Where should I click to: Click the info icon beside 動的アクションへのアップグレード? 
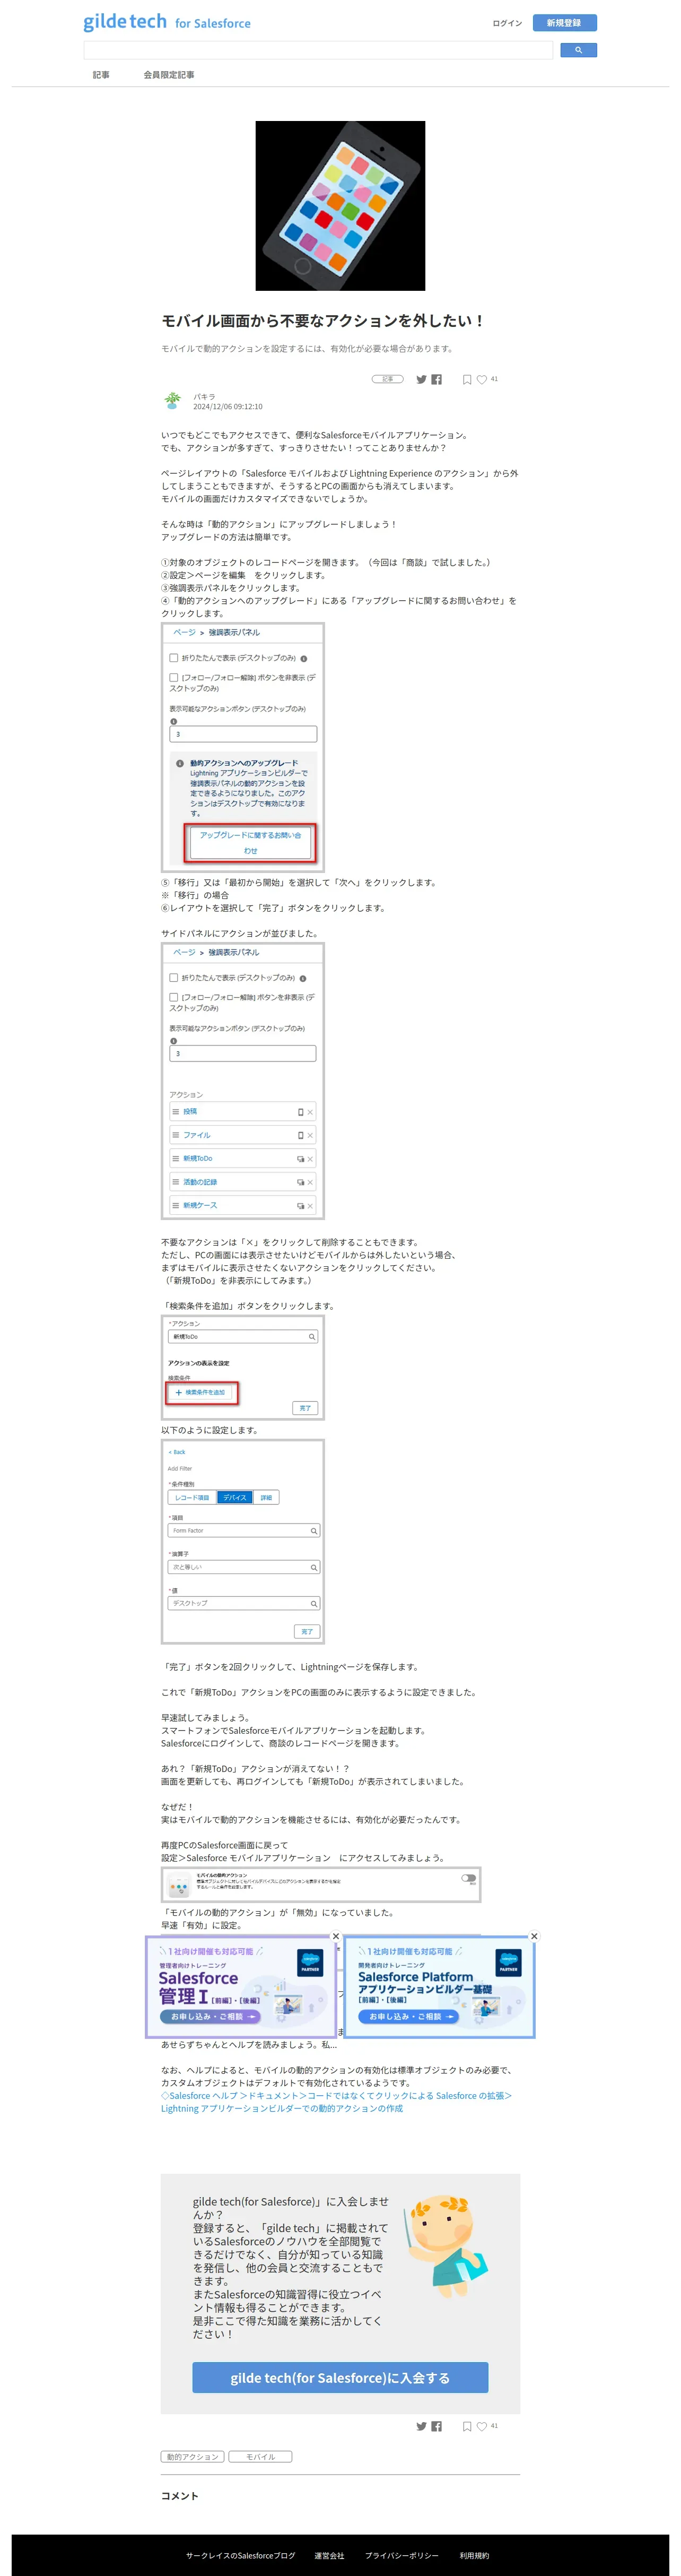pyautogui.click(x=180, y=763)
